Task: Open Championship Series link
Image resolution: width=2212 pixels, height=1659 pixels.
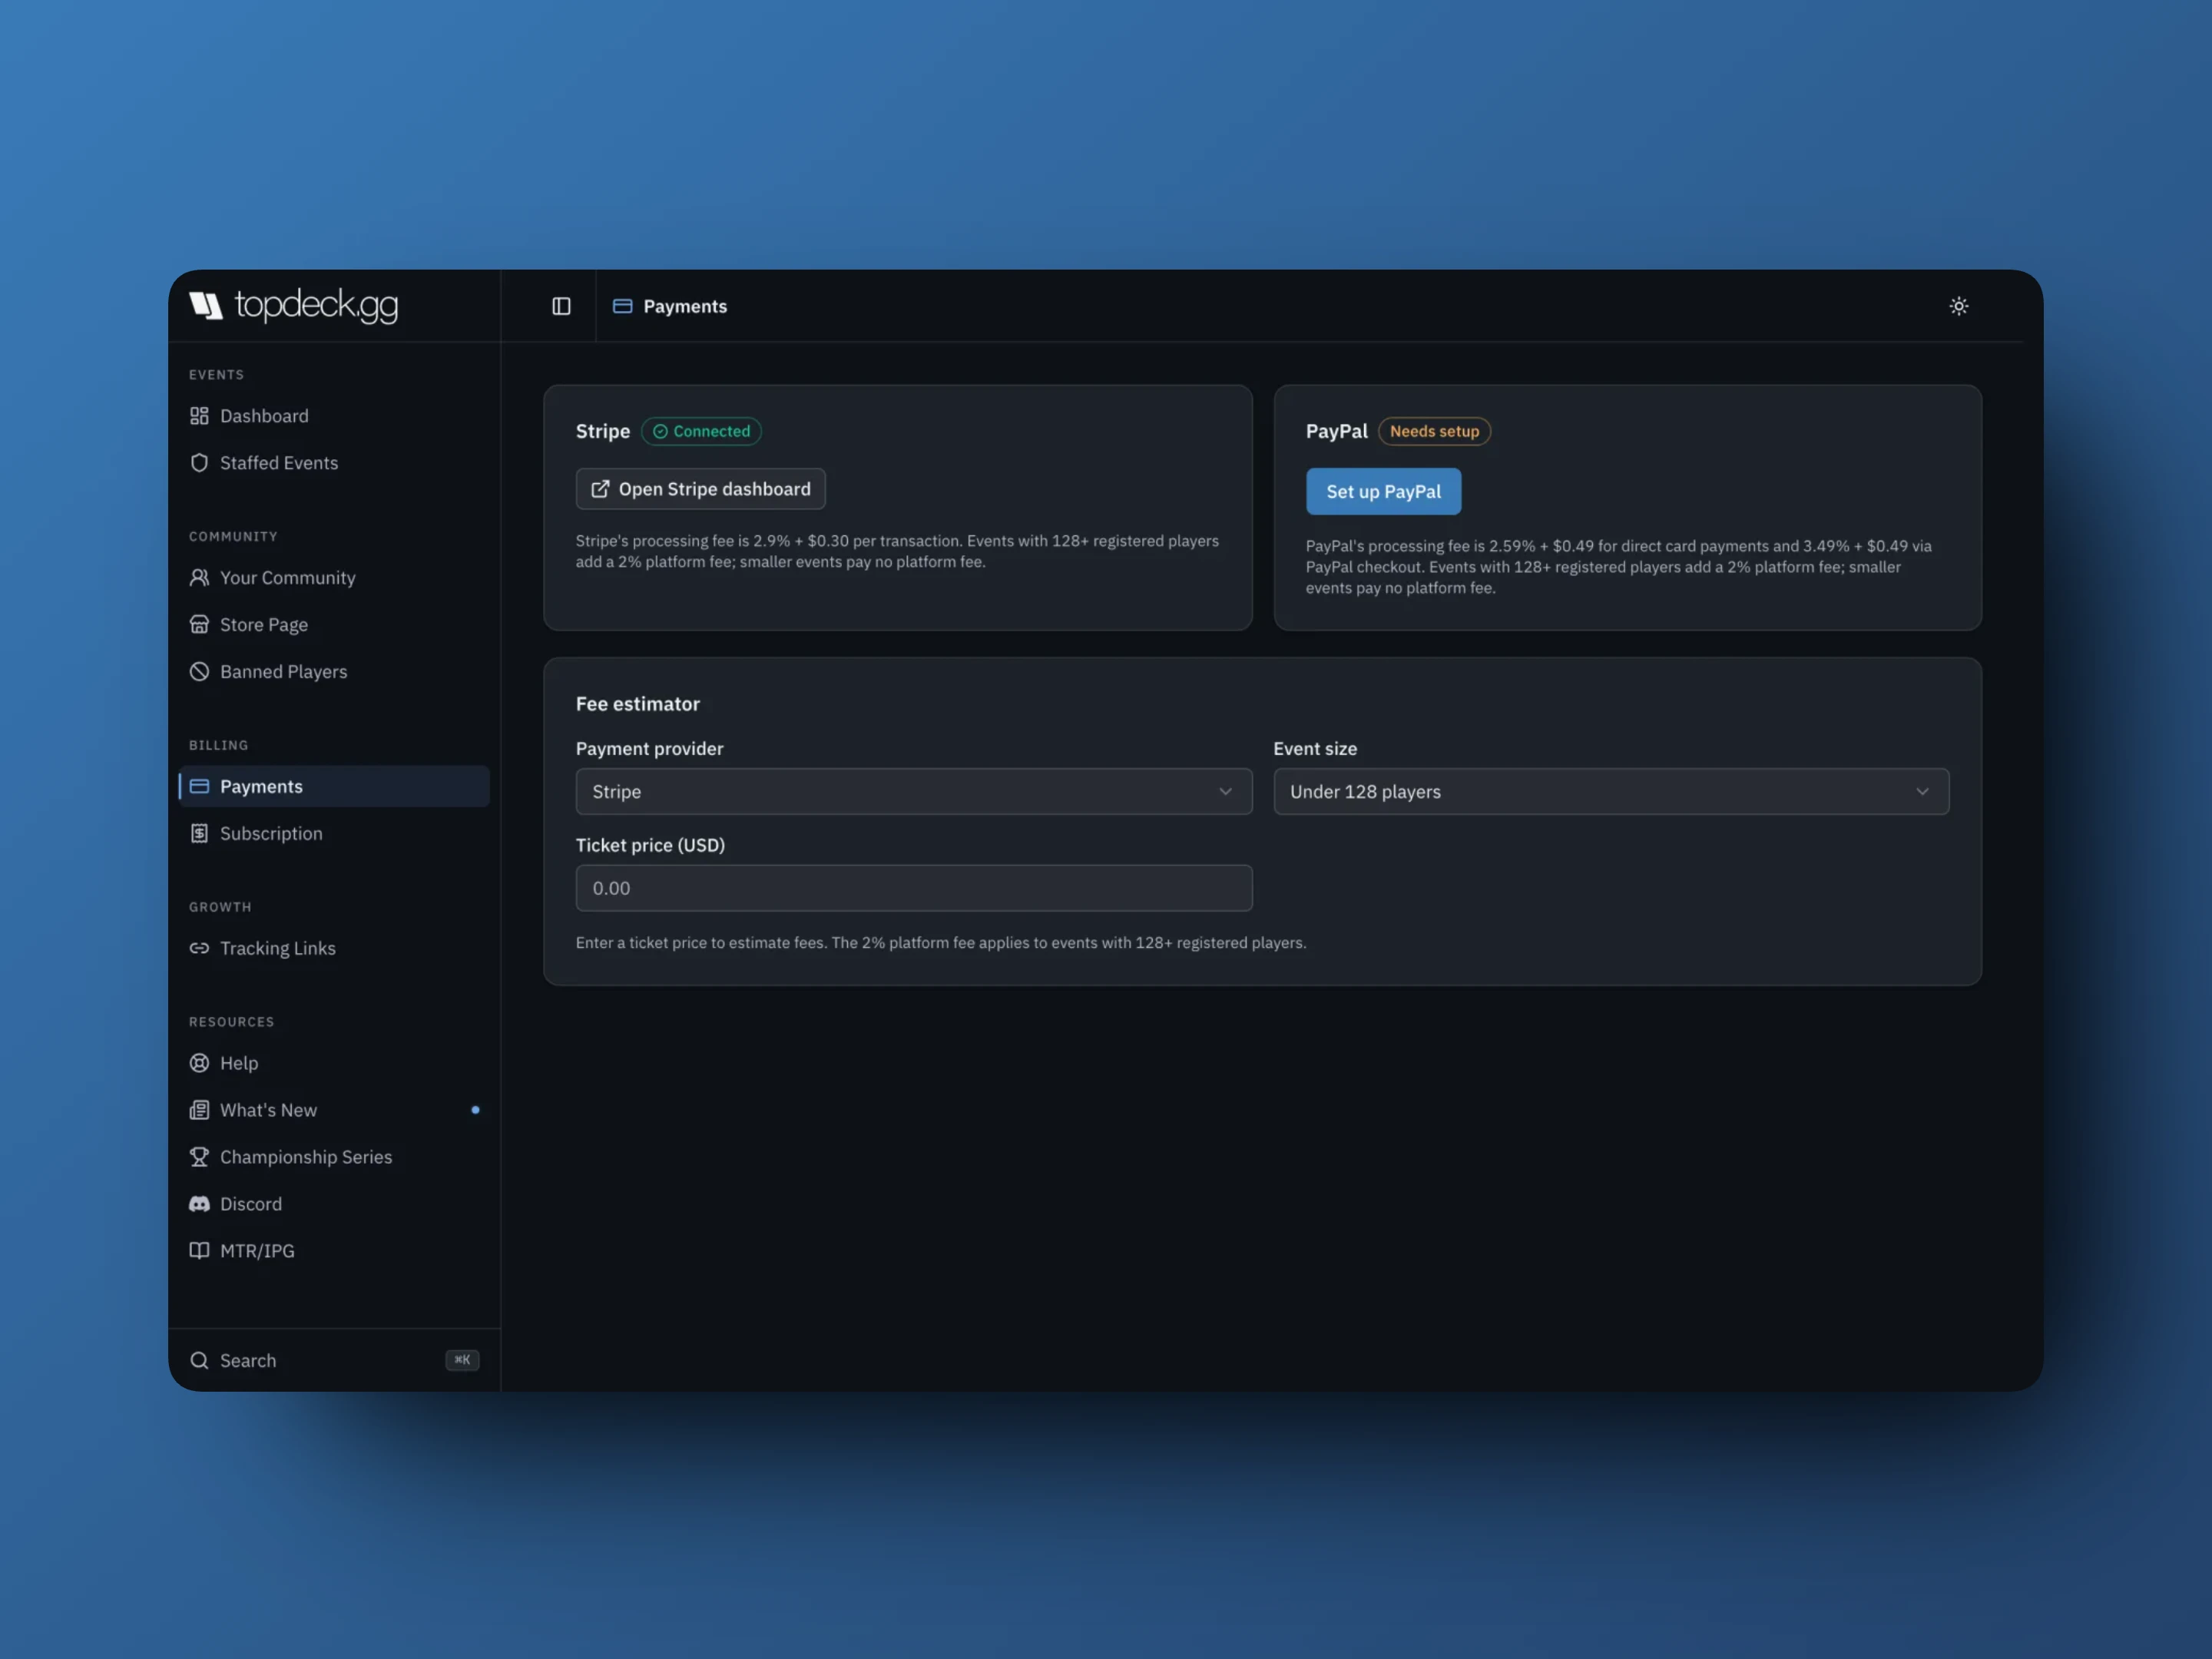Action: [334, 1157]
